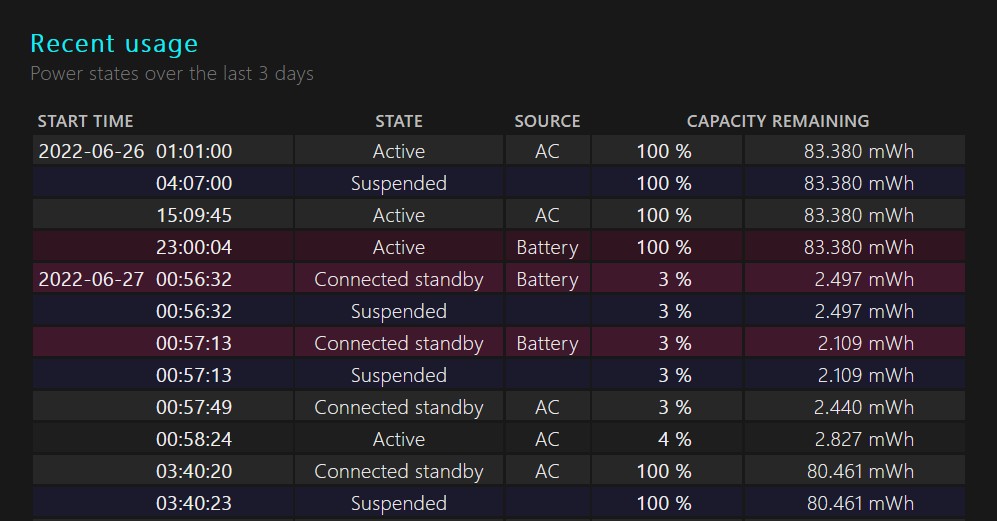Image resolution: width=997 pixels, height=521 pixels.
Task: Click the START TIME column header
Action: 85,122
